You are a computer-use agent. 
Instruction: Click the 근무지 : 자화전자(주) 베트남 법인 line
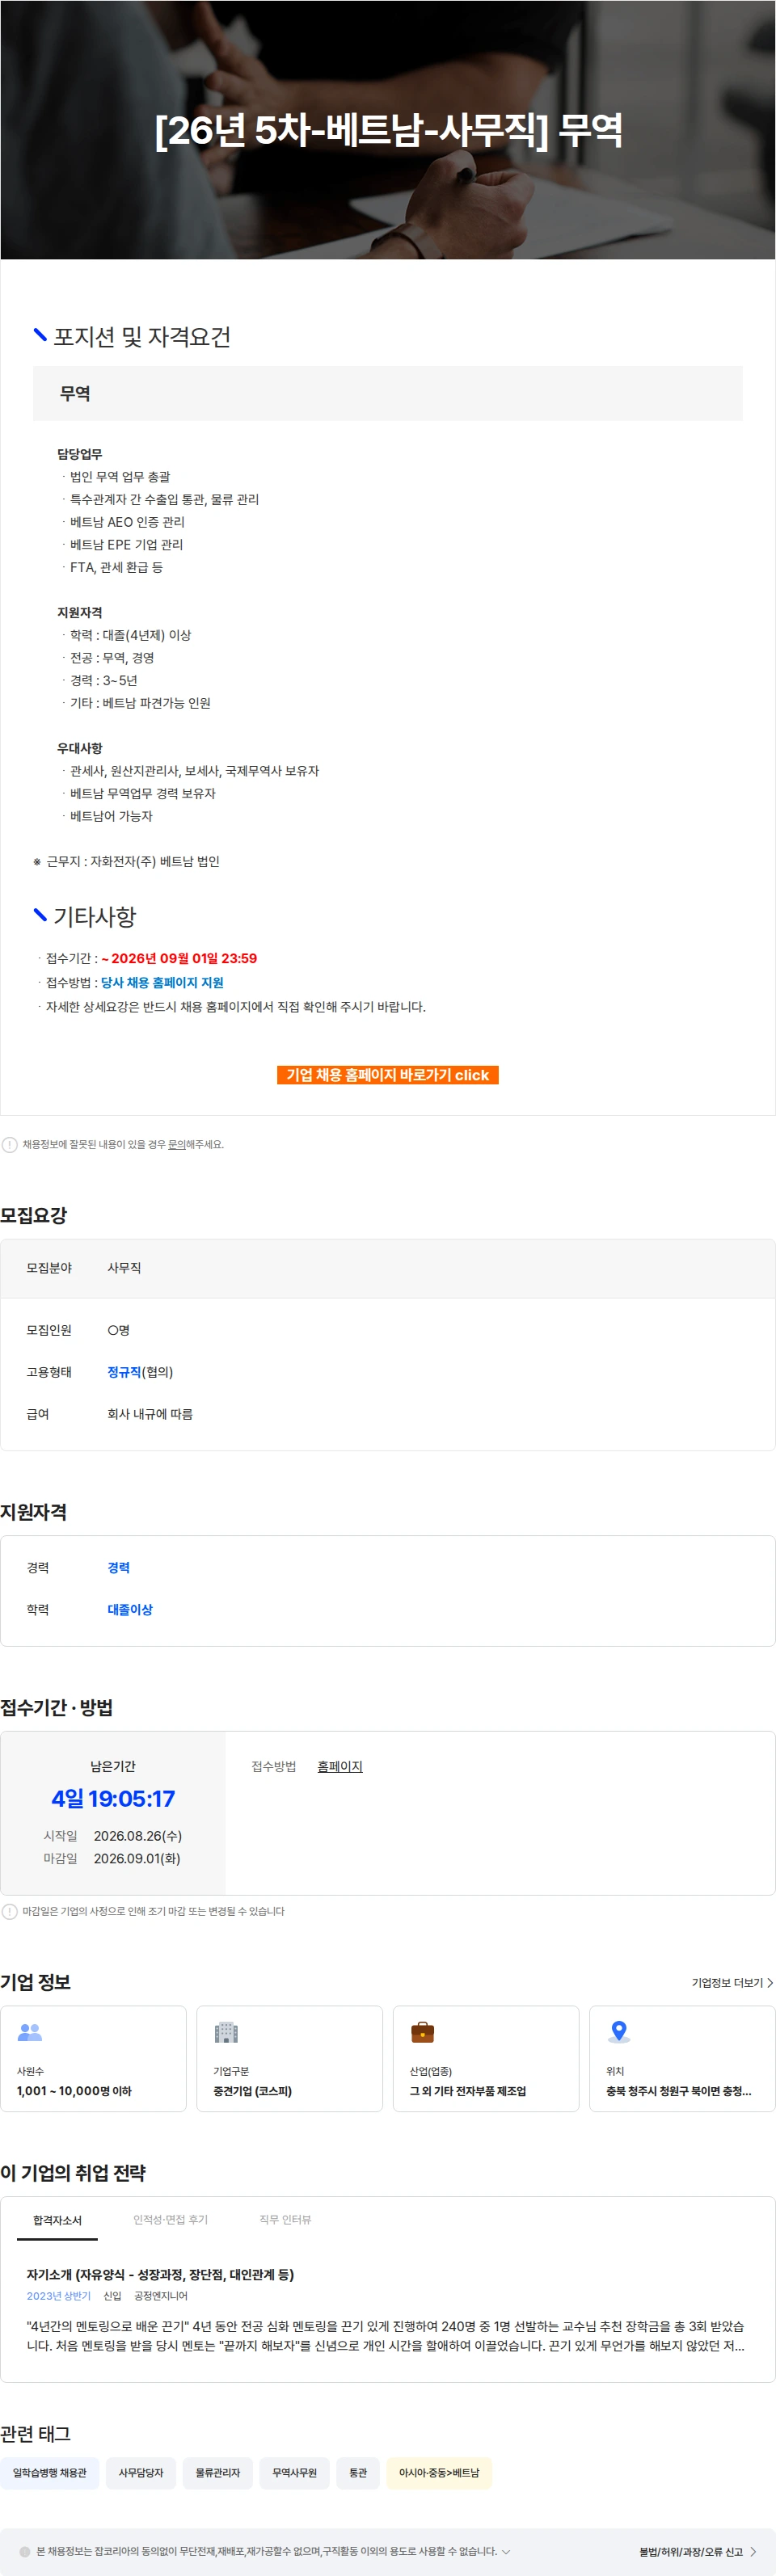point(126,861)
